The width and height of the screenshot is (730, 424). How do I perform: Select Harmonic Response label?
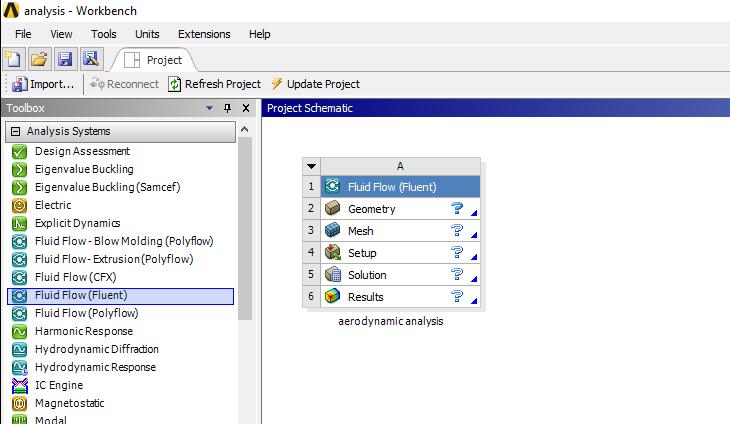click(x=84, y=331)
